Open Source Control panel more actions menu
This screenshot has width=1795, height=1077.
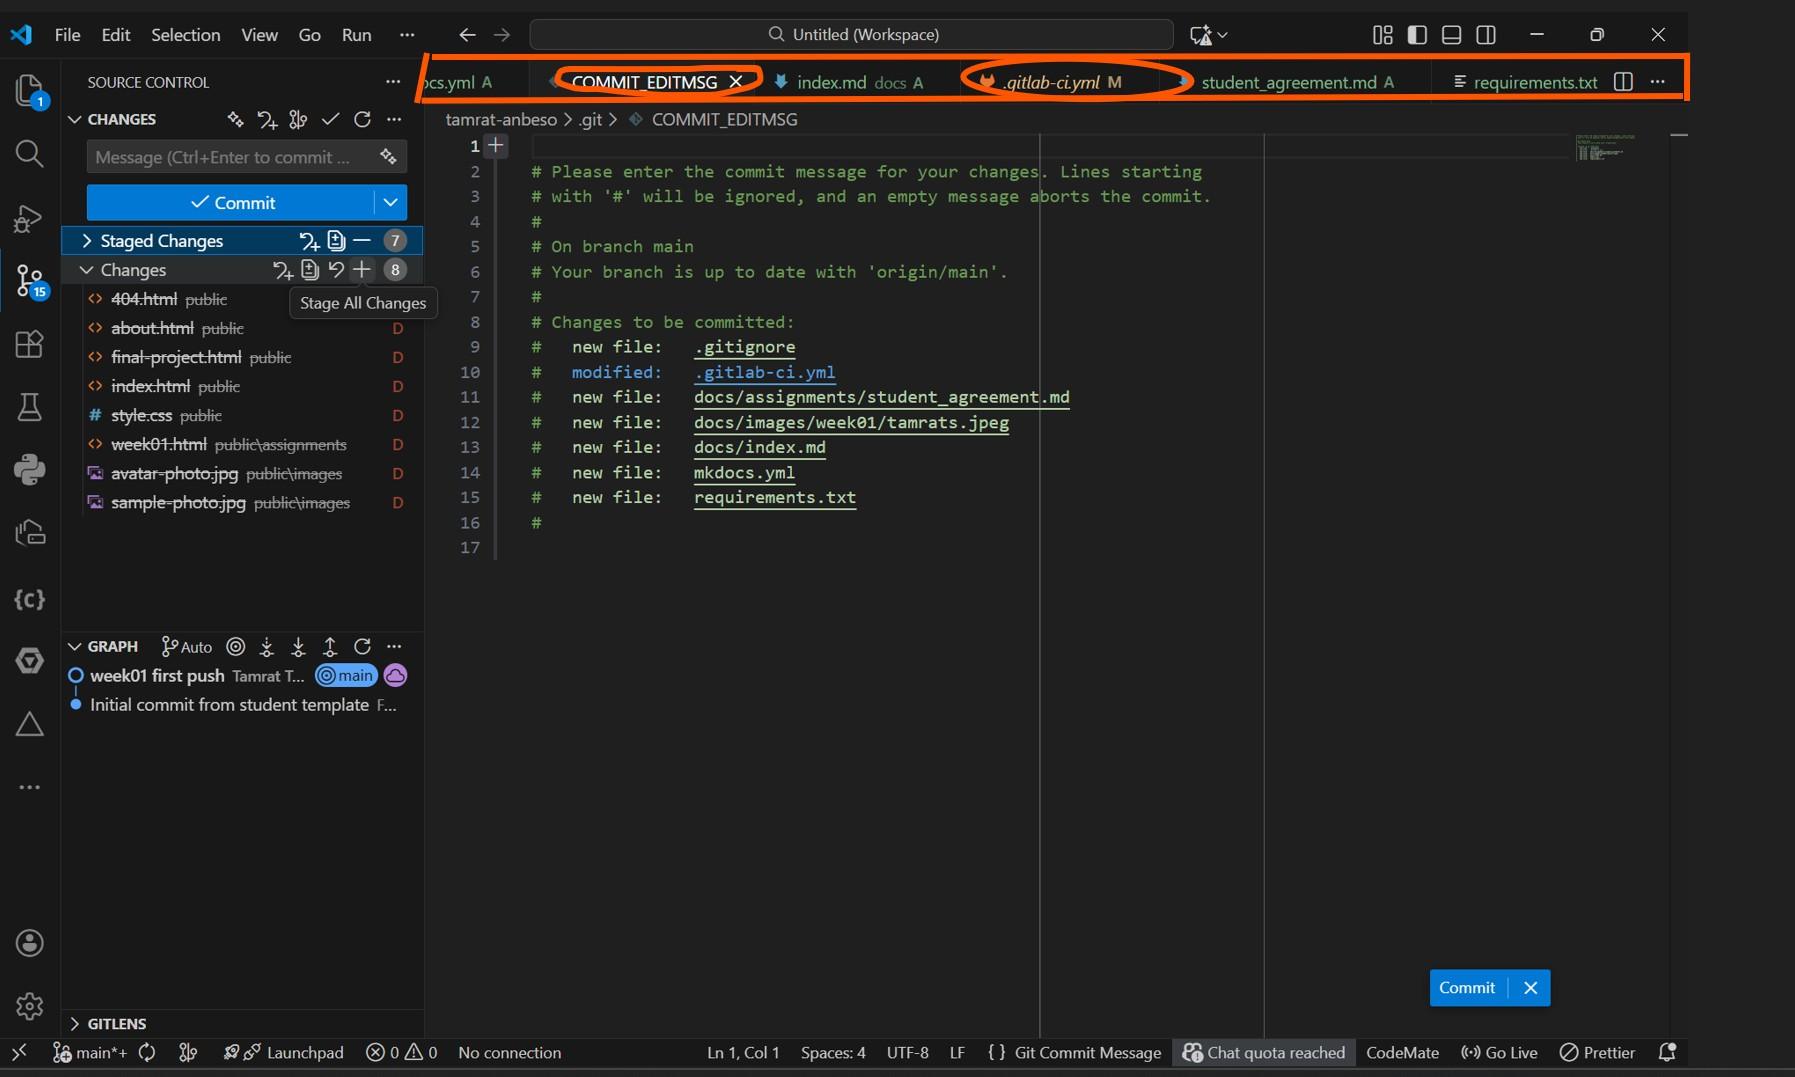[x=393, y=82]
